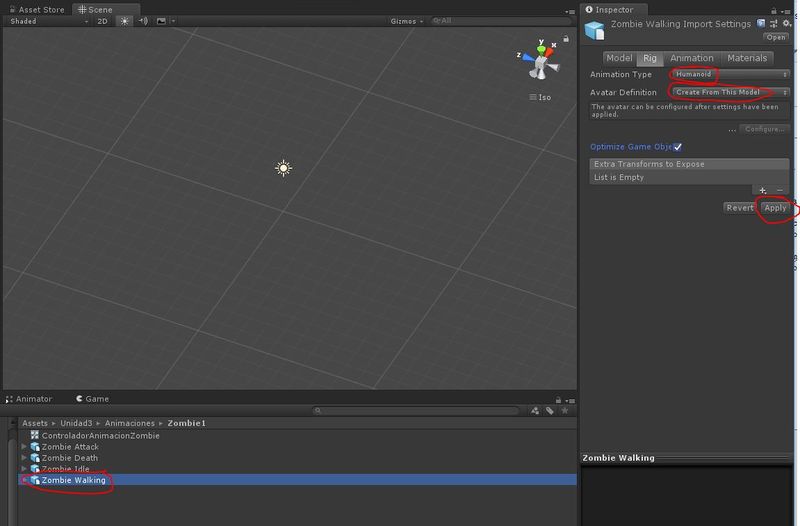This screenshot has width=800, height=526.
Task: Click the Zombie Walking preview header
Action: click(687, 458)
